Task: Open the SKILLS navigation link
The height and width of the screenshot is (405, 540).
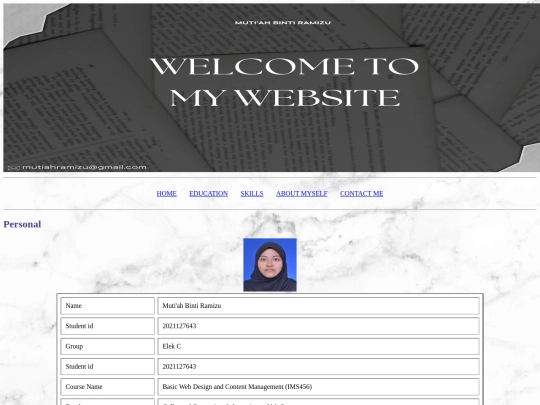Action: pyautogui.click(x=252, y=194)
